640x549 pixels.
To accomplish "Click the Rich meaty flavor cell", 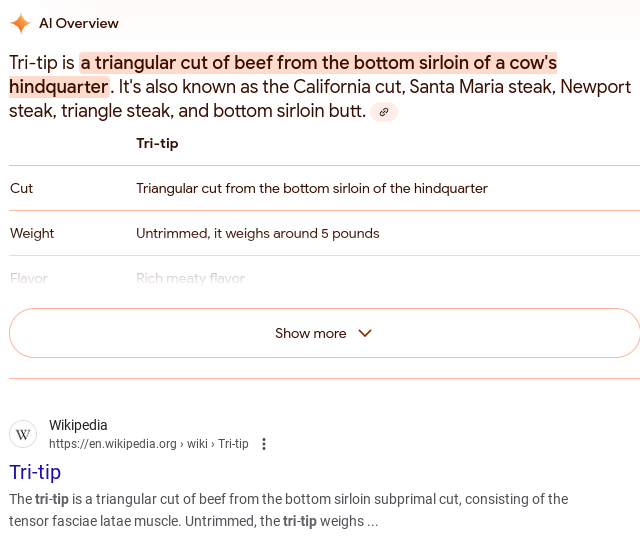I will pyautogui.click(x=190, y=278).
